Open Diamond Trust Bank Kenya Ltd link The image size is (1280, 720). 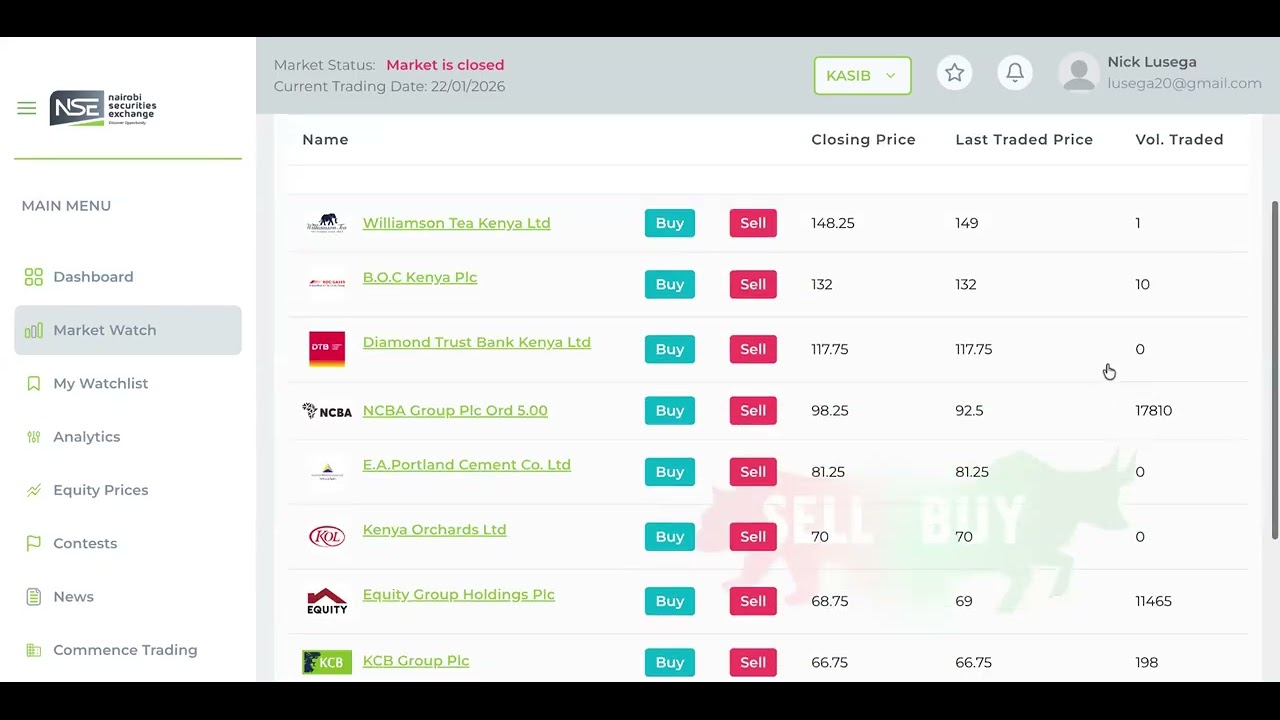point(476,342)
